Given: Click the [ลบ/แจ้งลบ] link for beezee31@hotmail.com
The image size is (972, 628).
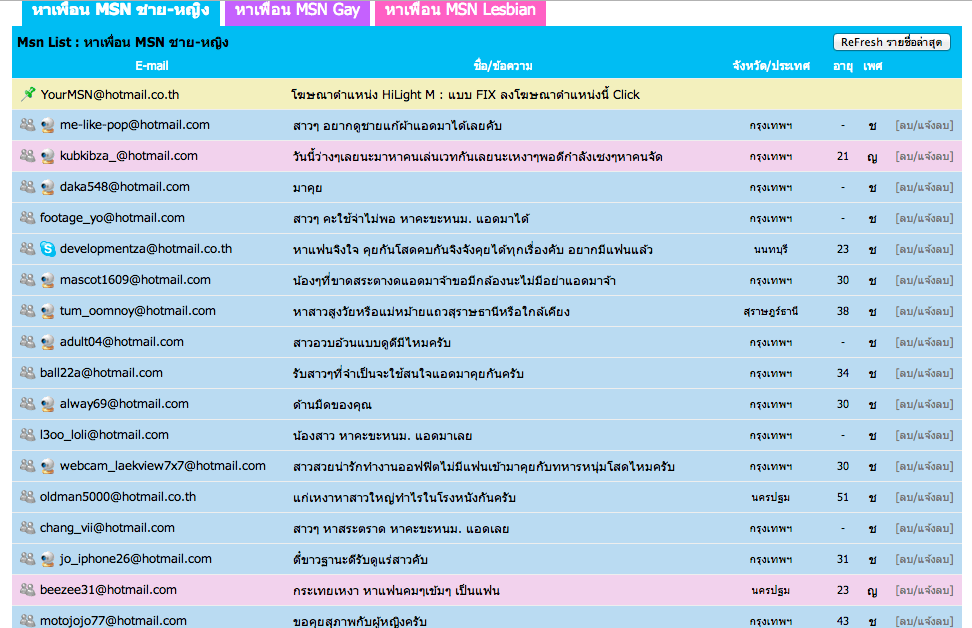Looking at the screenshot, I should pyautogui.click(x=924, y=590).
